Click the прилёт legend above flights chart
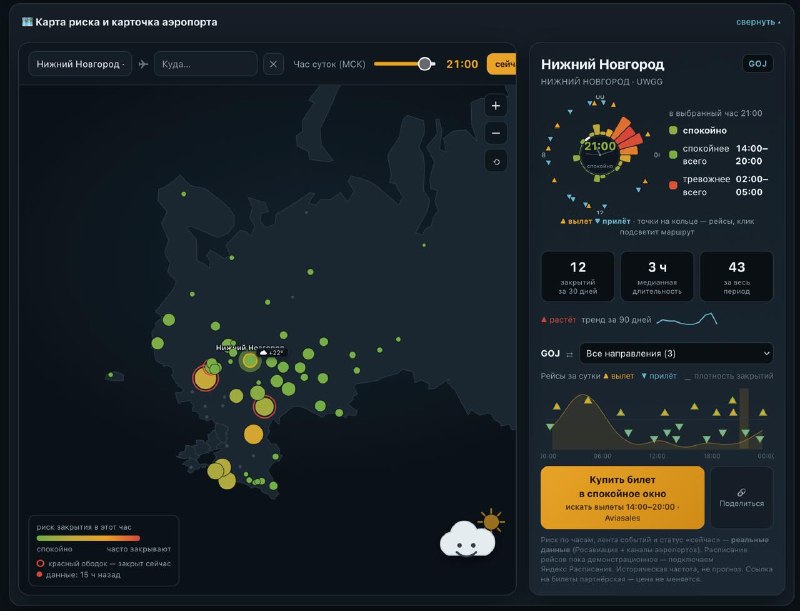The image size is (800, 611). (x=659, y=376)
